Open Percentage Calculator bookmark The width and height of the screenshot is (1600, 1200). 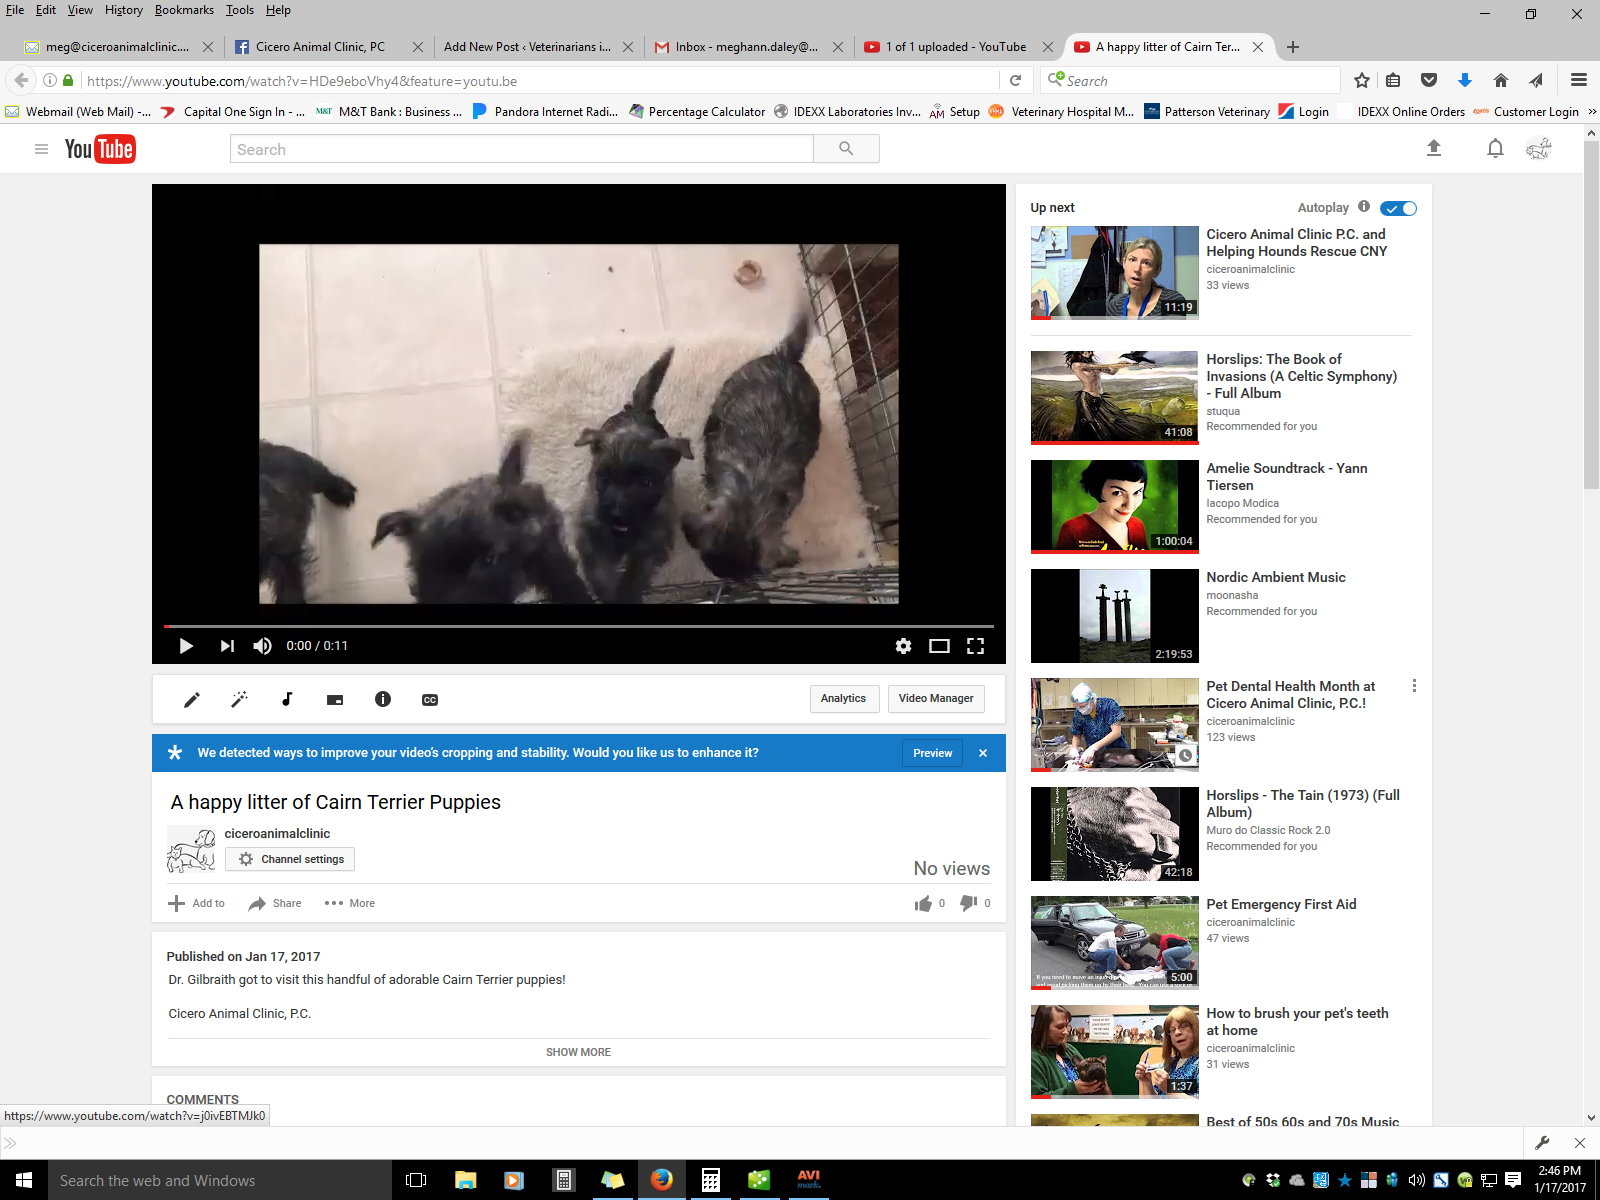pos(697,112)
